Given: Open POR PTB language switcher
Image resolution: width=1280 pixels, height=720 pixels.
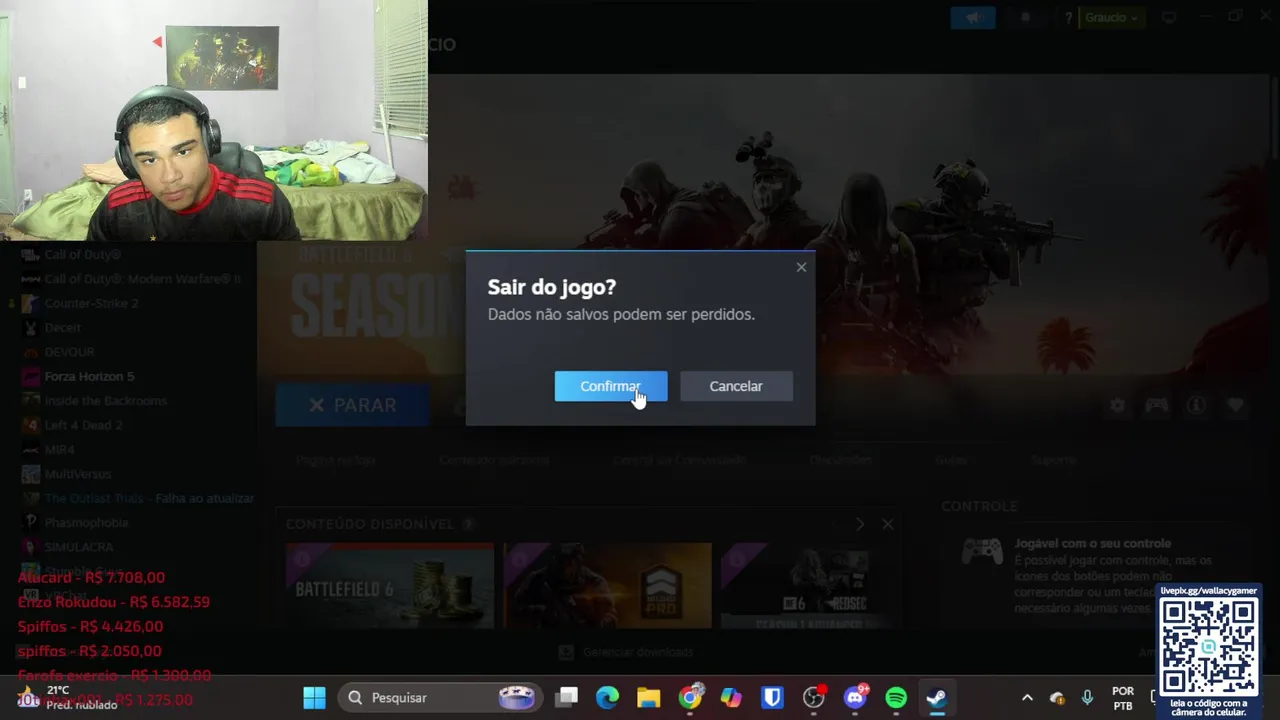Looking at the screenshot, I should [1123, 698].
